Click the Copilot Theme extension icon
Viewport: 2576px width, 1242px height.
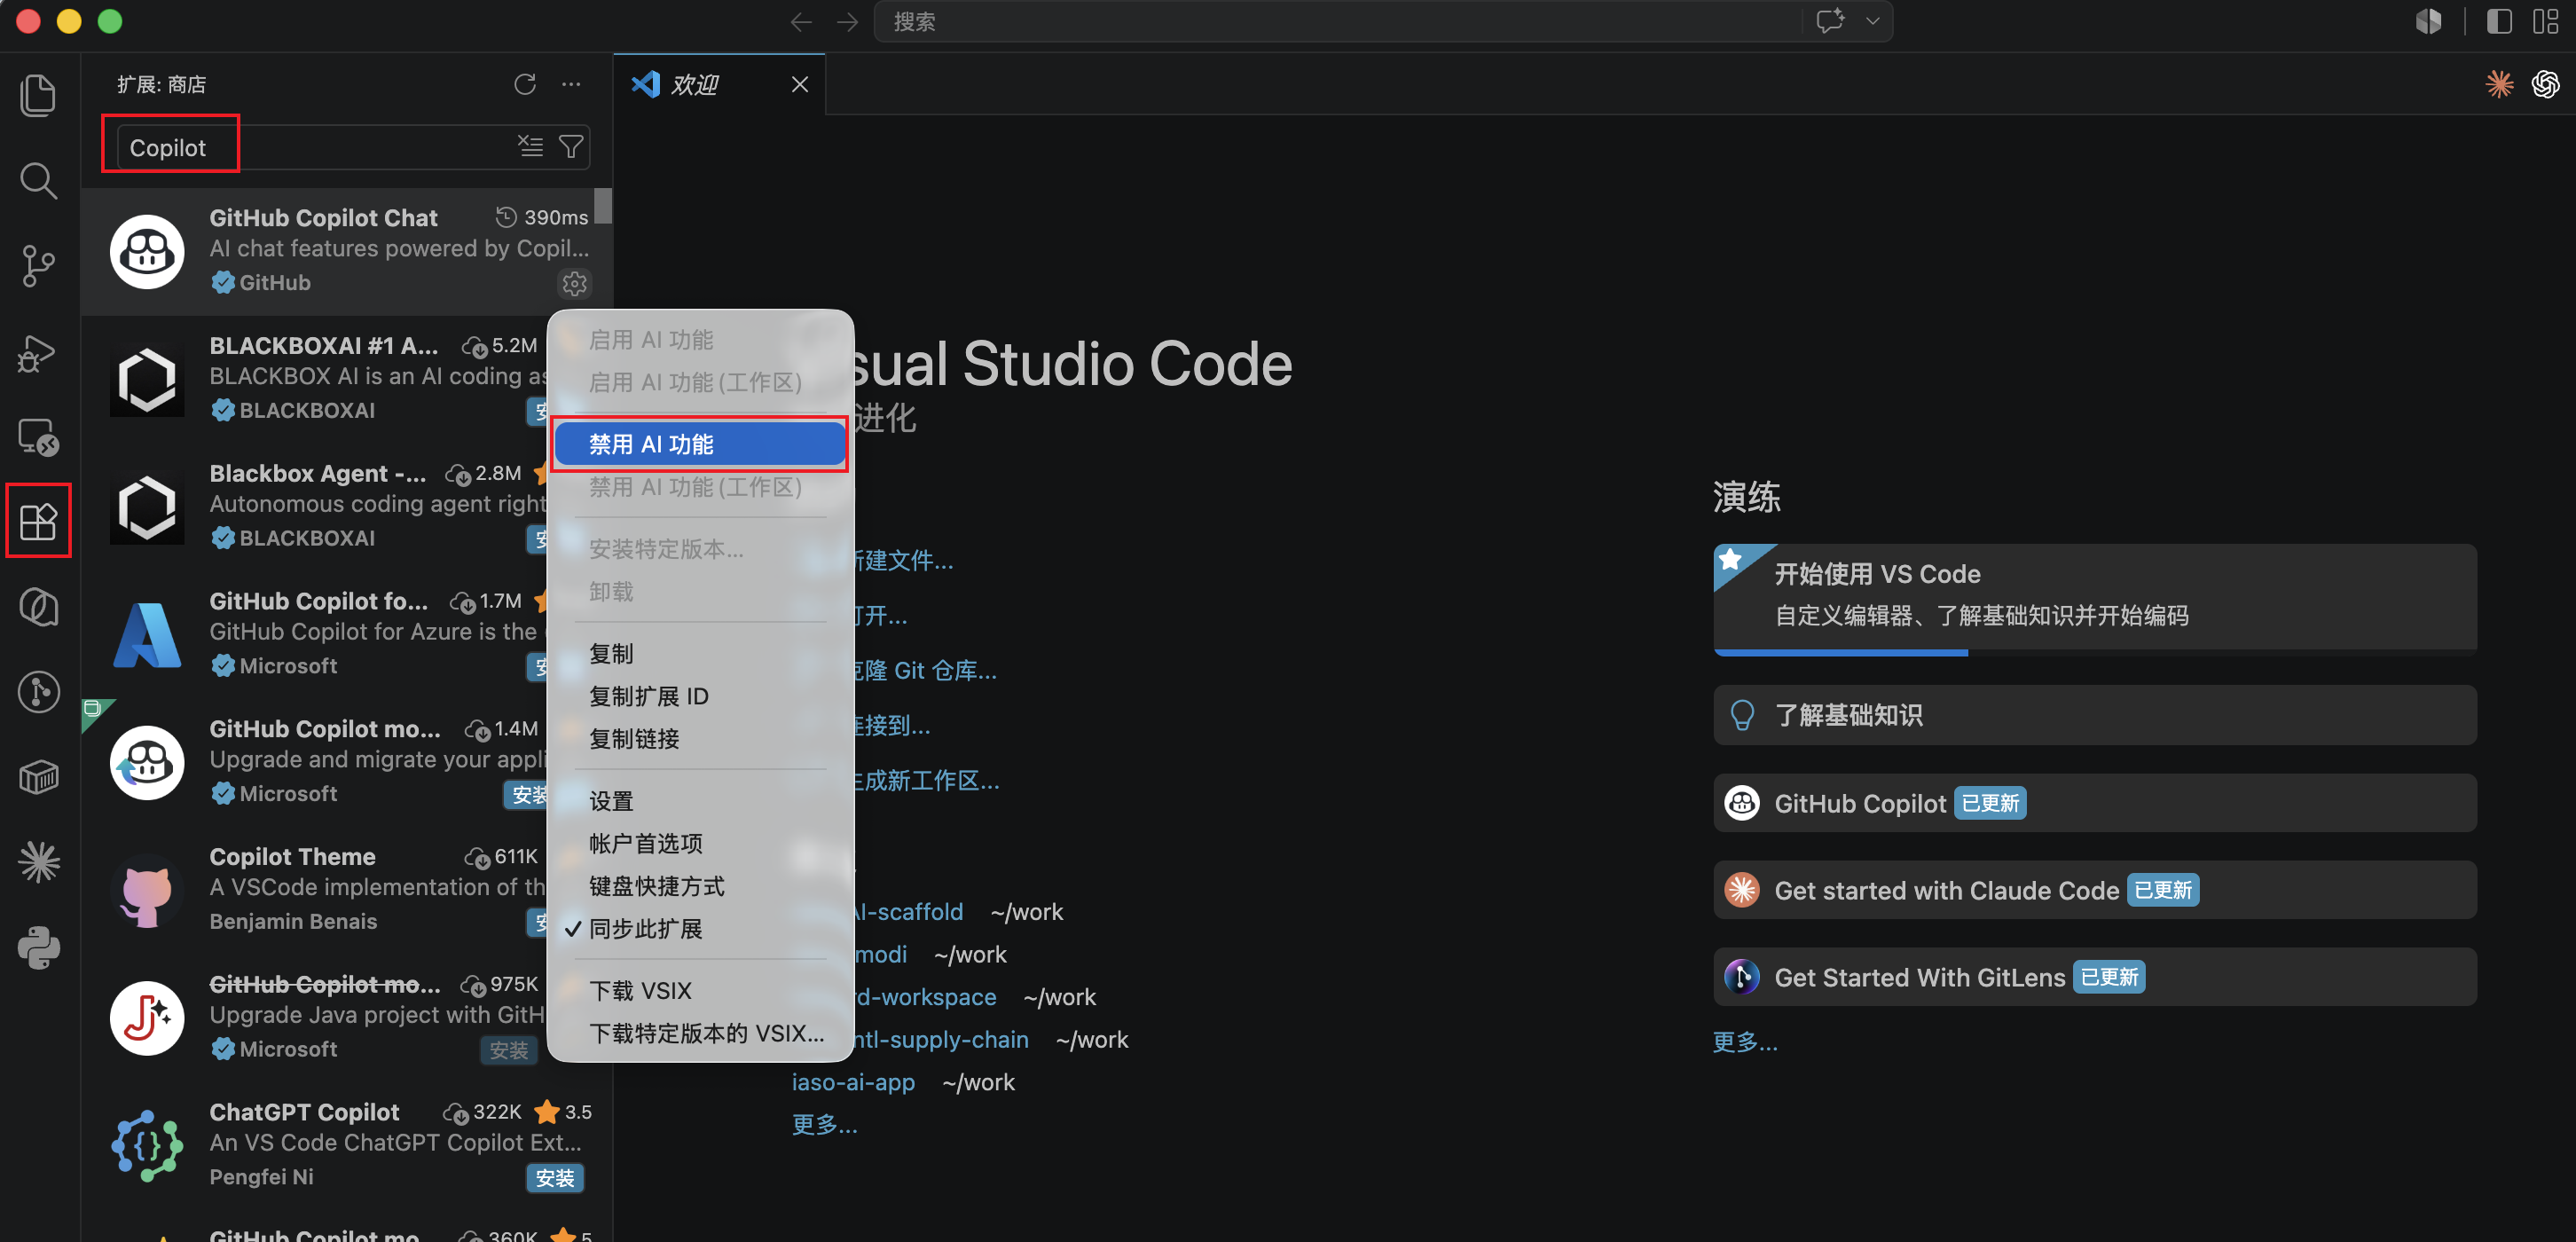(147, 891)
